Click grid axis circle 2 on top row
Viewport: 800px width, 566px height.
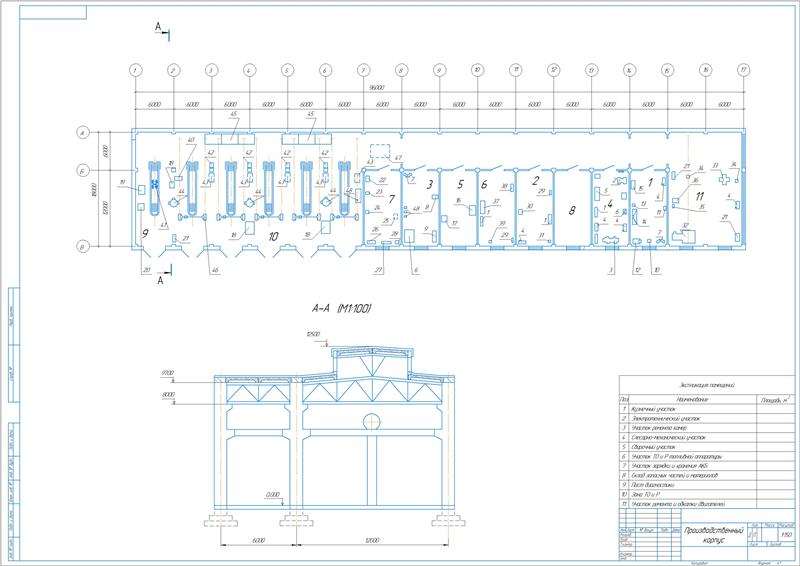tap(173, 70)
